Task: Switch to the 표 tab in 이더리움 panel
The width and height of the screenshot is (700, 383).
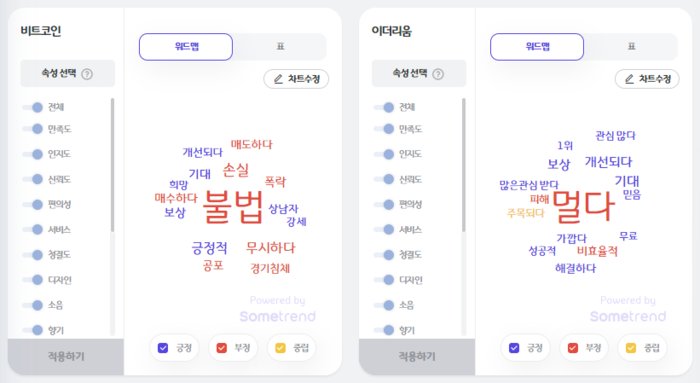Action: coord(631,46)
